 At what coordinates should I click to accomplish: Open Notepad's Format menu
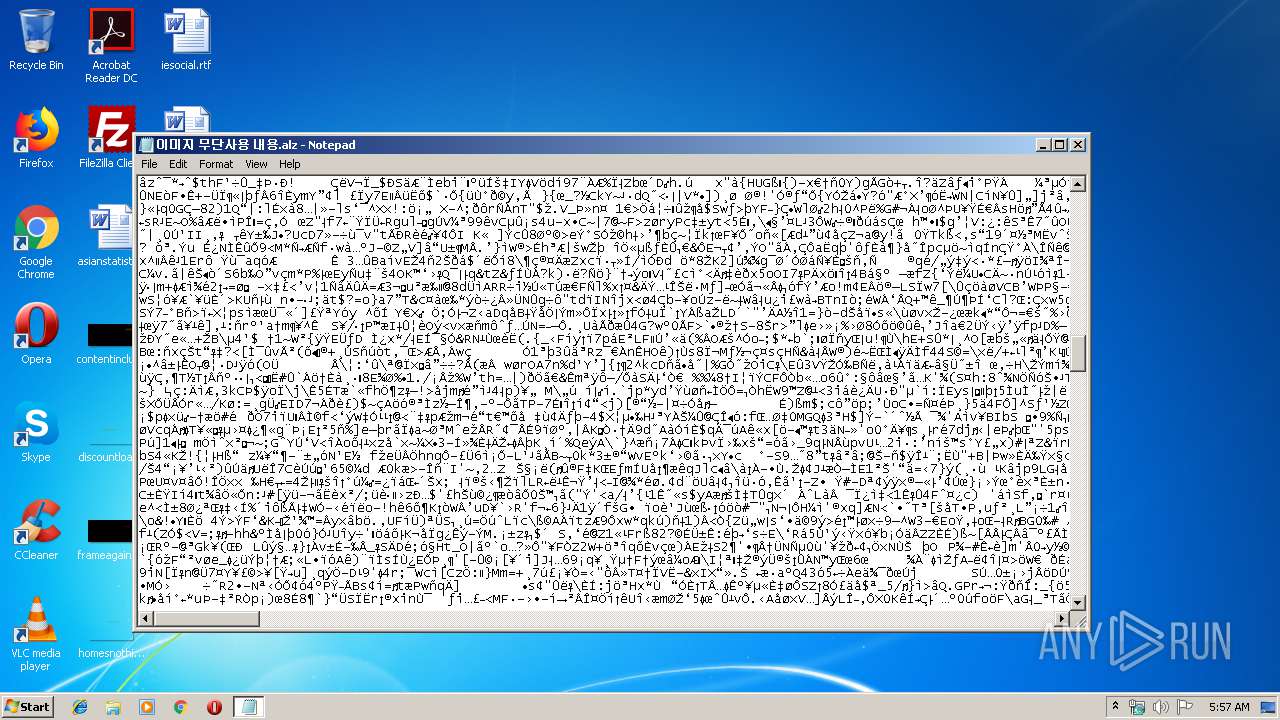point(216,164)
